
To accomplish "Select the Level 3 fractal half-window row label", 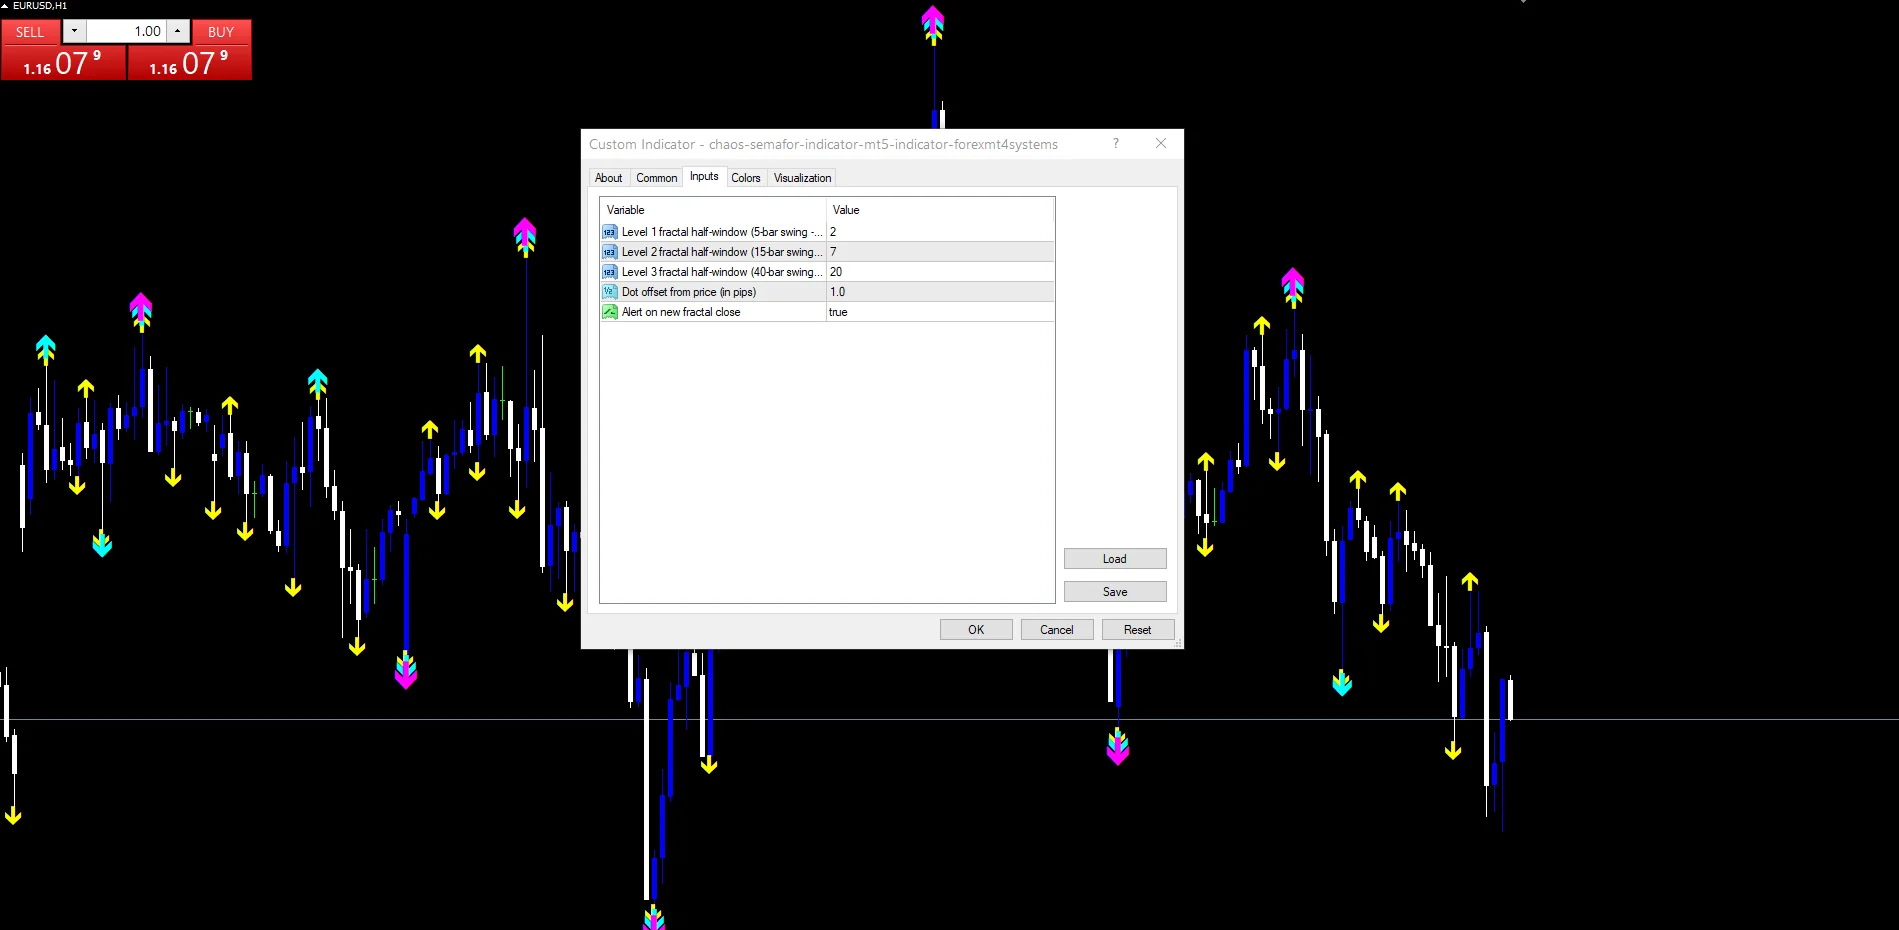I will [x=721, y=272].
